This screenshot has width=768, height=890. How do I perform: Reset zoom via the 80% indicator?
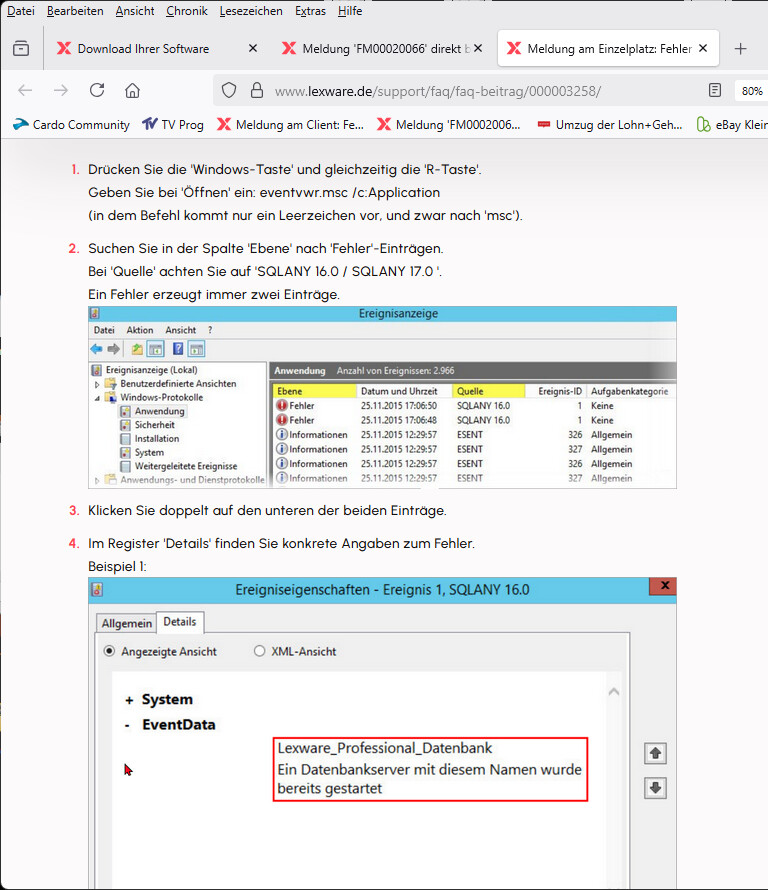(x=752, y=91)
